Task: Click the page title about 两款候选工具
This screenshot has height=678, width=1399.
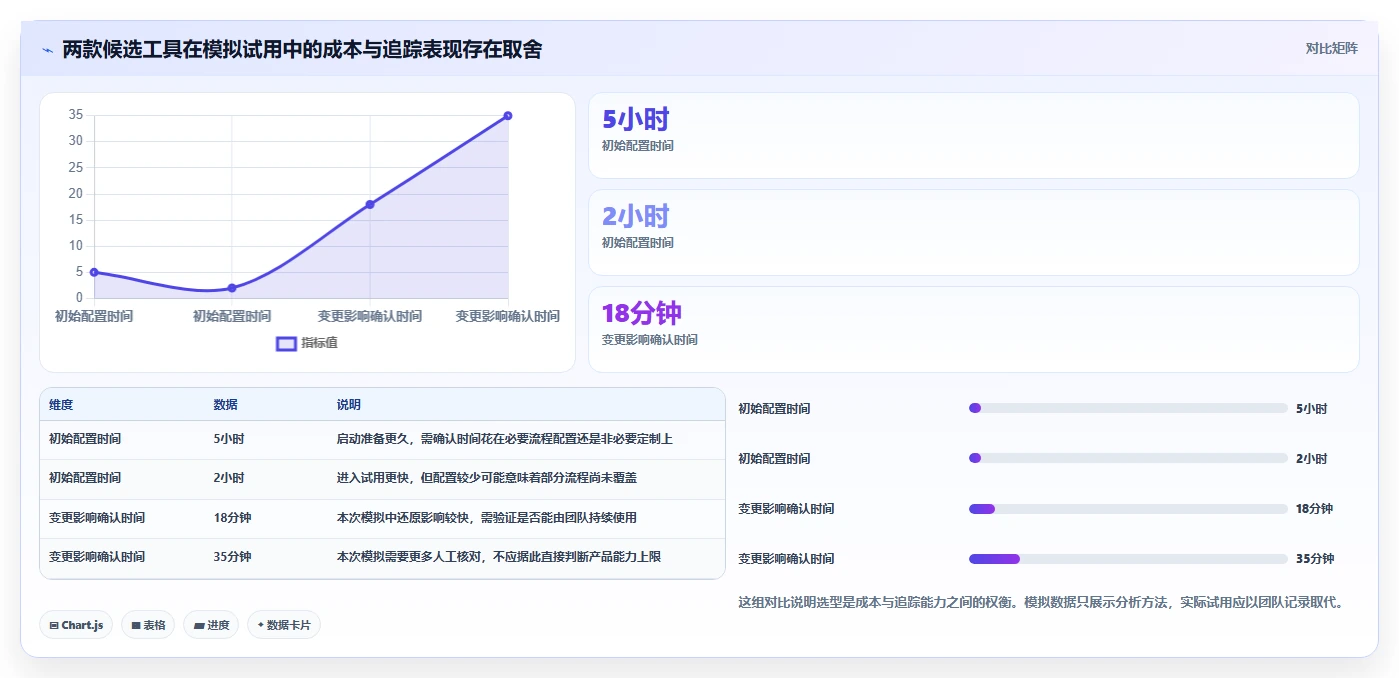Action: (x=302, y=49)
